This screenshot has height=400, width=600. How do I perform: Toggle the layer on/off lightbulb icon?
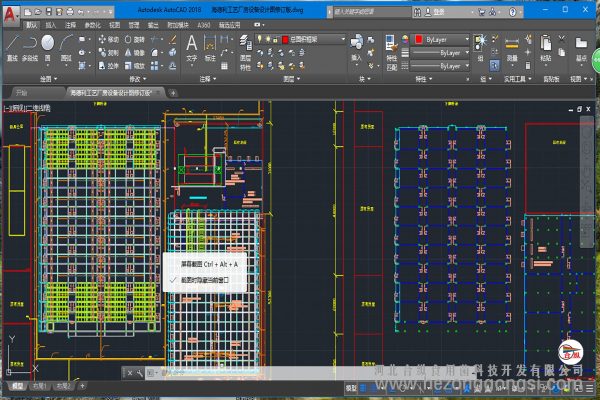tap(259, 39)
